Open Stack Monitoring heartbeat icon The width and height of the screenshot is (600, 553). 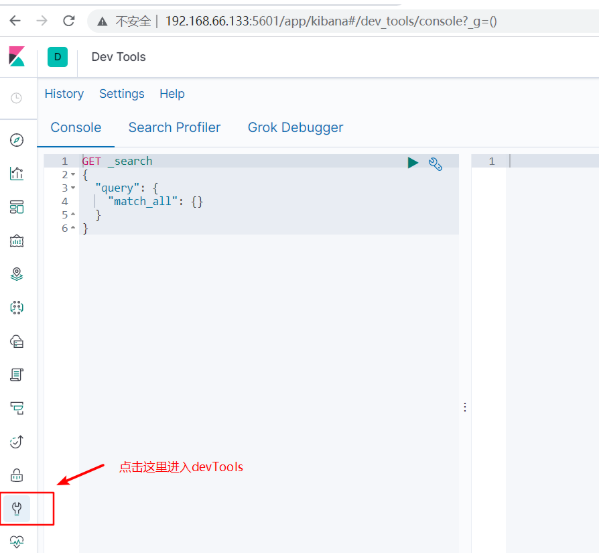pyautogui.click(x=17, y=541)
